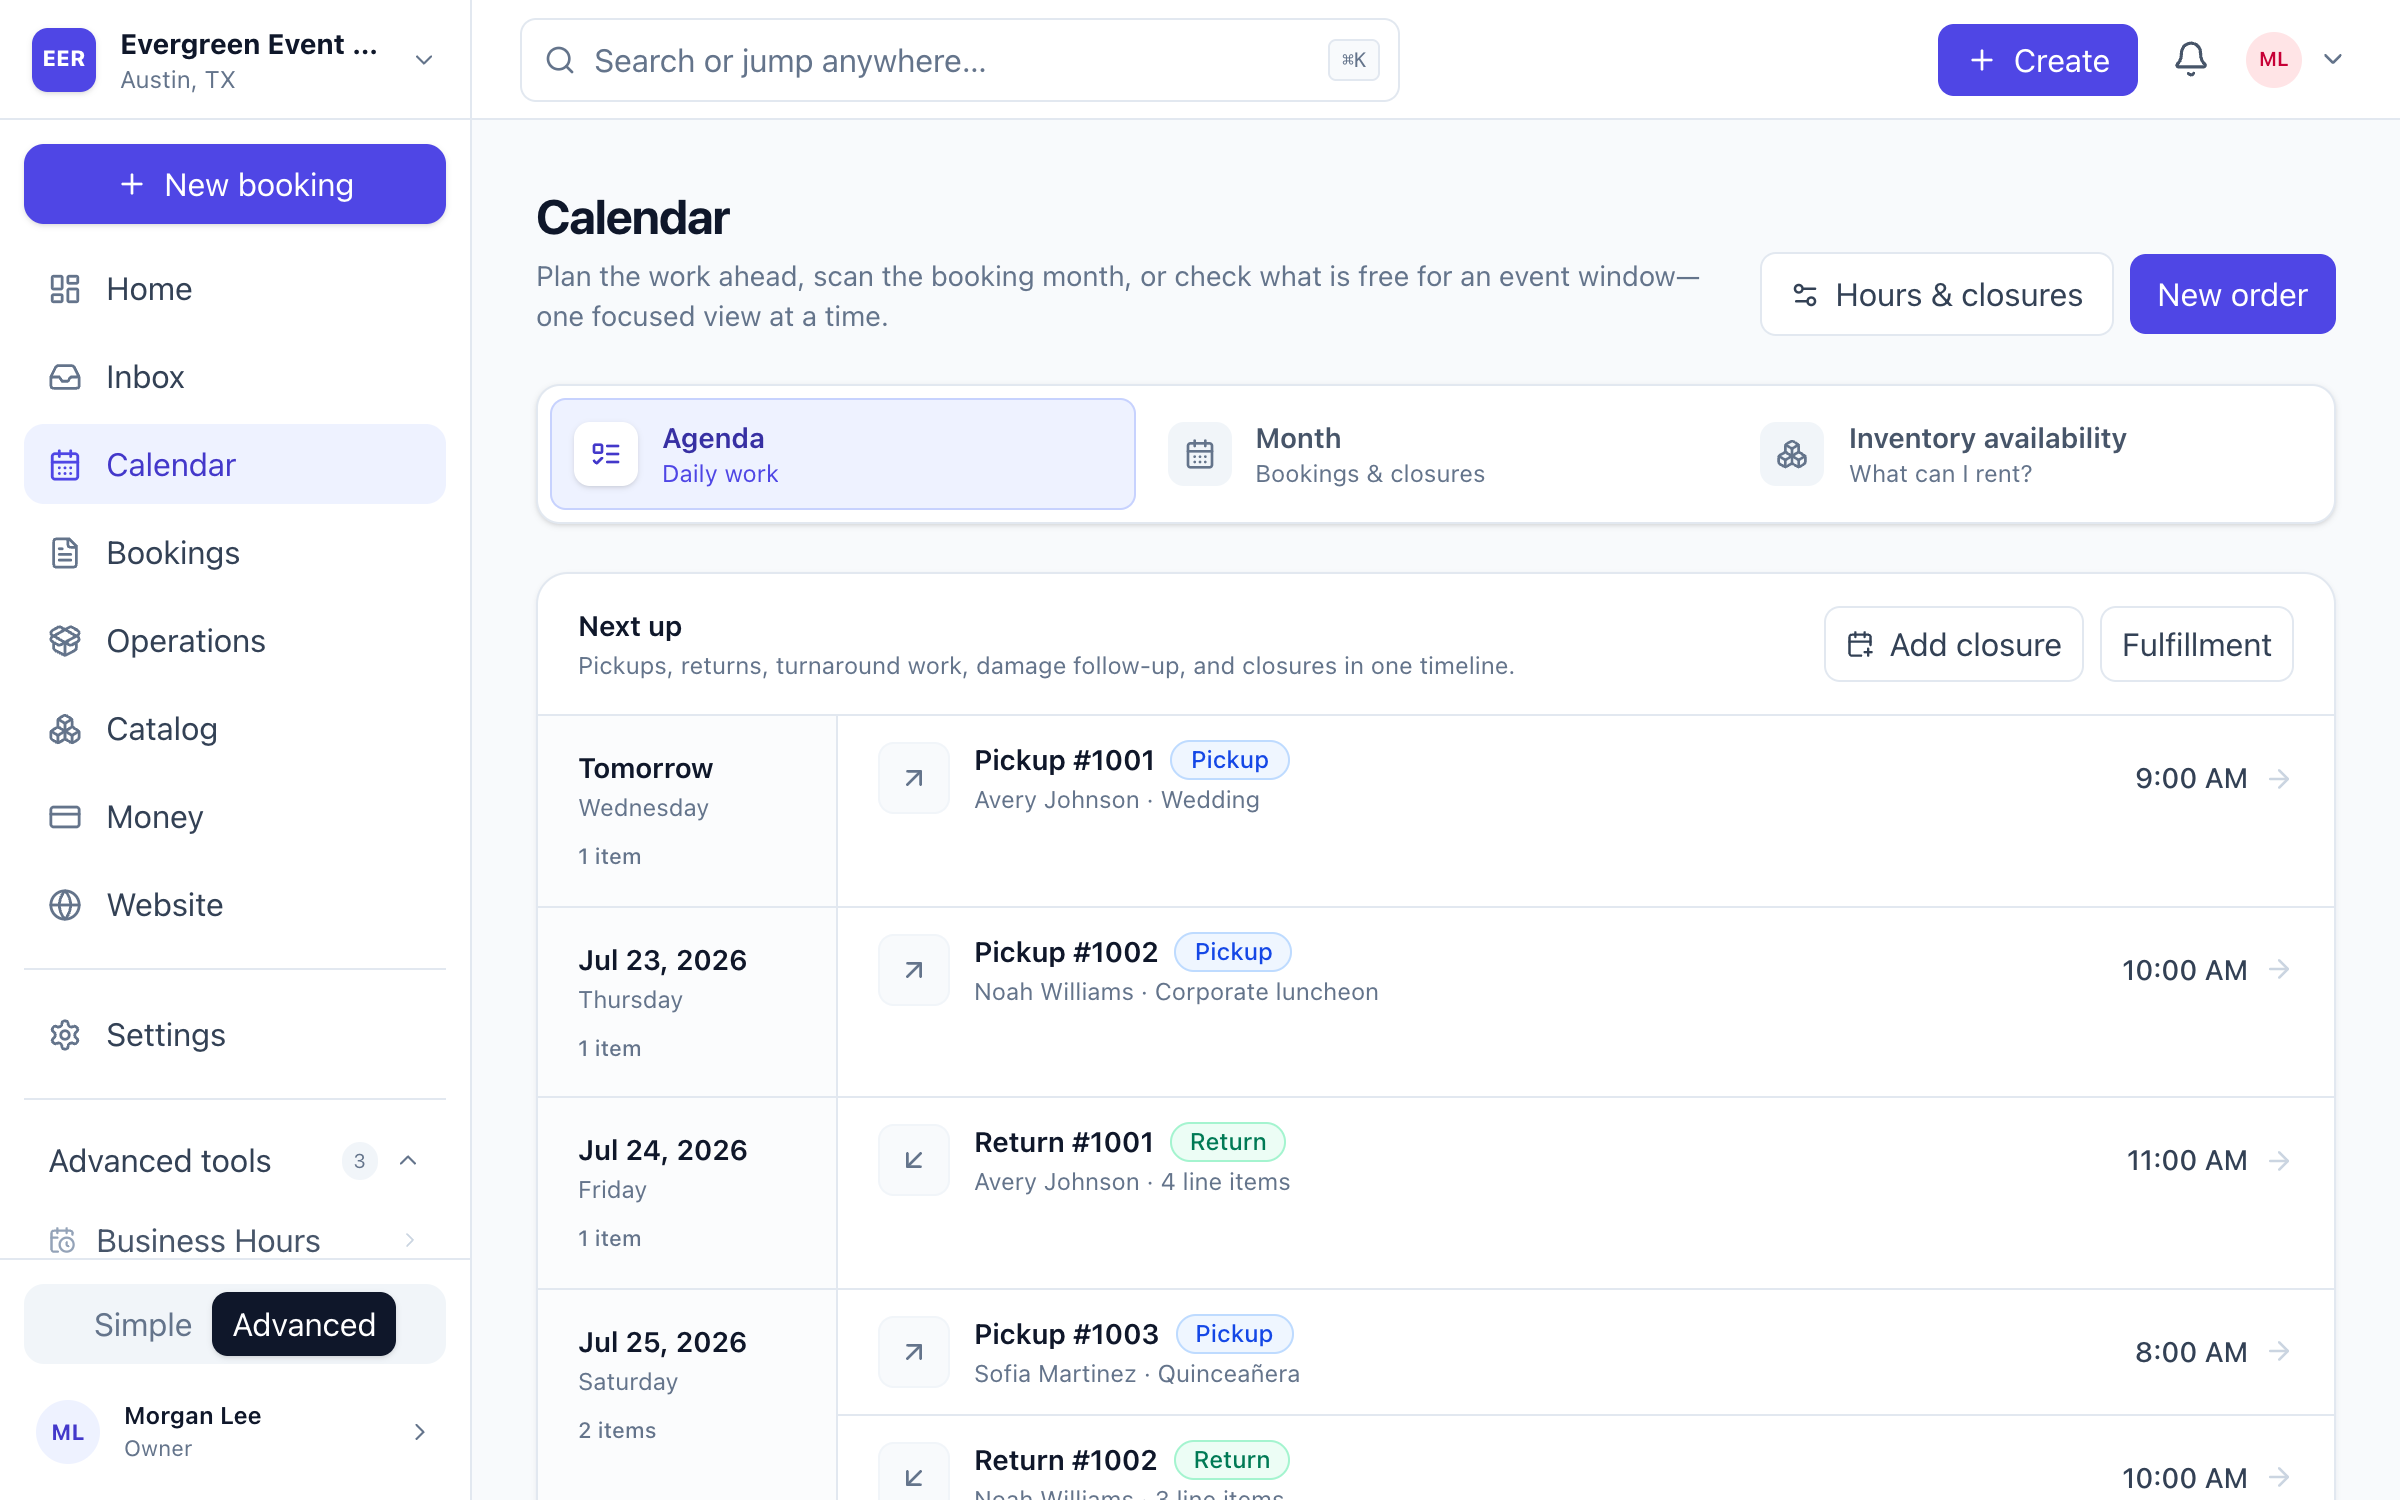Viewport: 2400px width, 1500px height.
Task: Click the outgoing arrow icon for Pickup #1001
Action: 914,778
